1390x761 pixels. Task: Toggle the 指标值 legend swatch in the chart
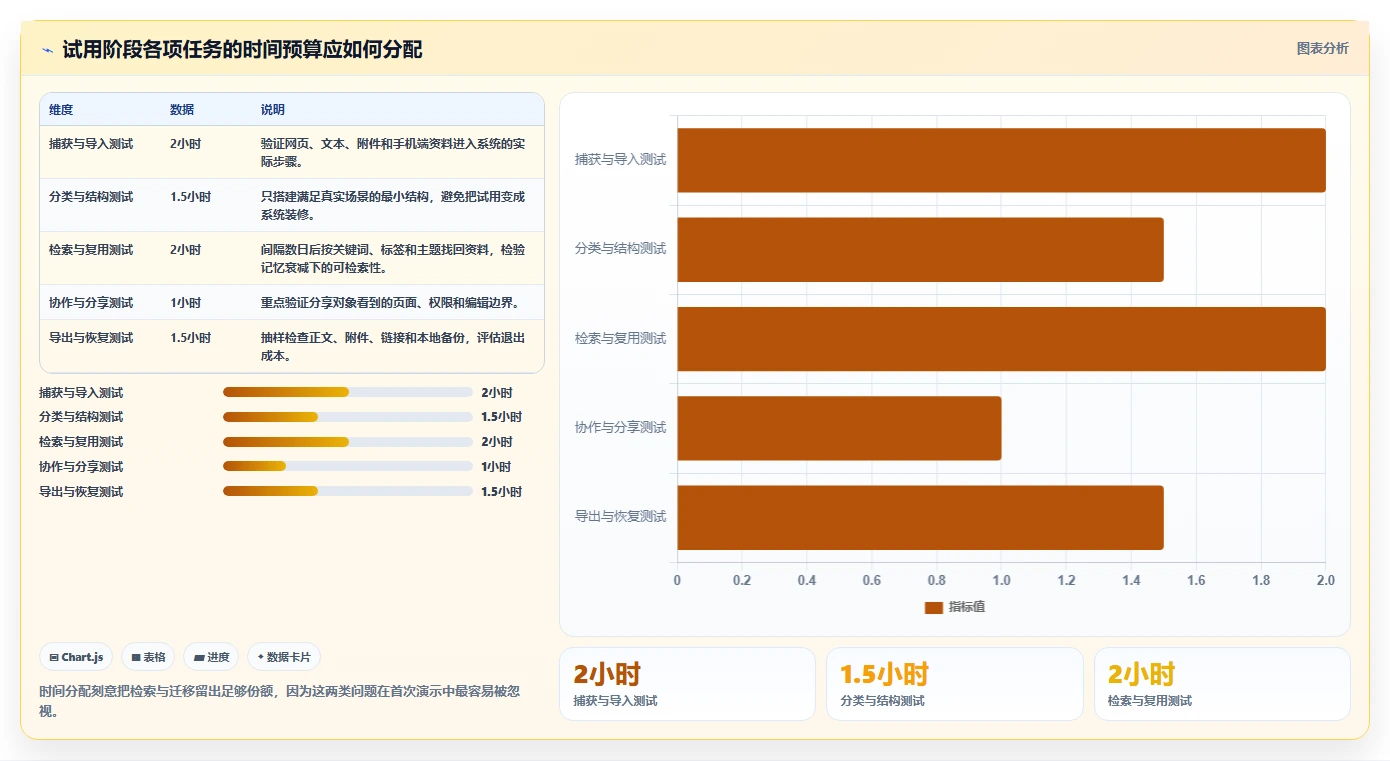click(934, 607)
